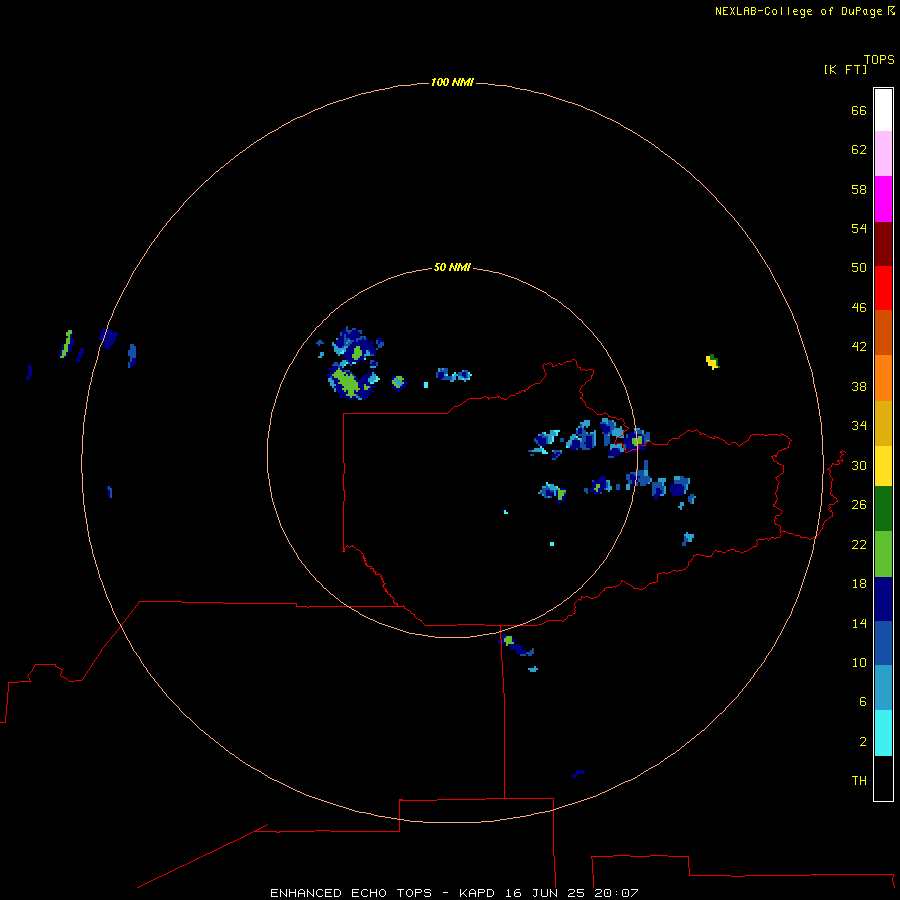Click the dark red legend swatch
Image resolution: width=900 pixels, height=900 pixels.
point(883,244)
